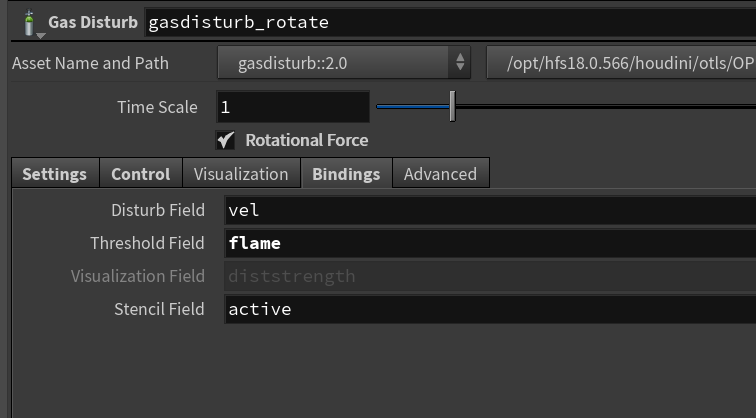Go to the Advanced tab
756x418 pixels.
(x=440, y=174)
